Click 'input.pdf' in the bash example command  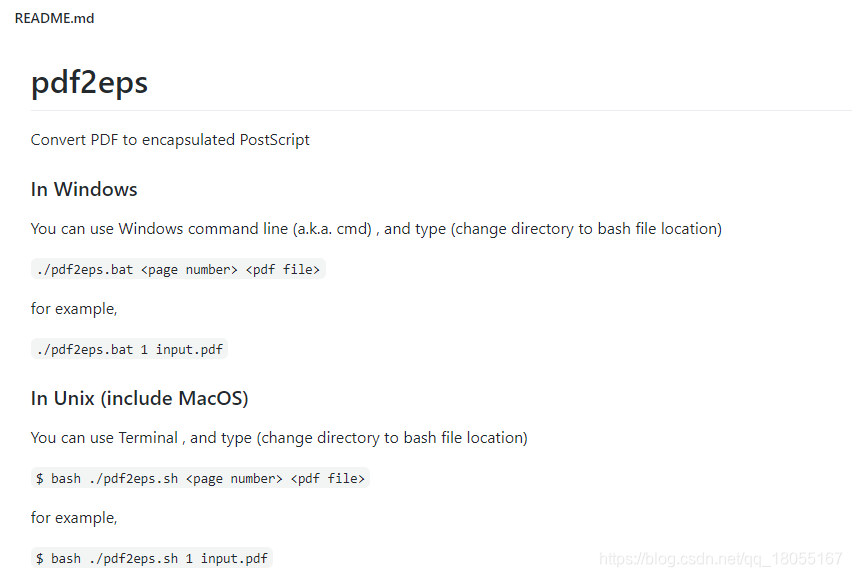[234, 559]
